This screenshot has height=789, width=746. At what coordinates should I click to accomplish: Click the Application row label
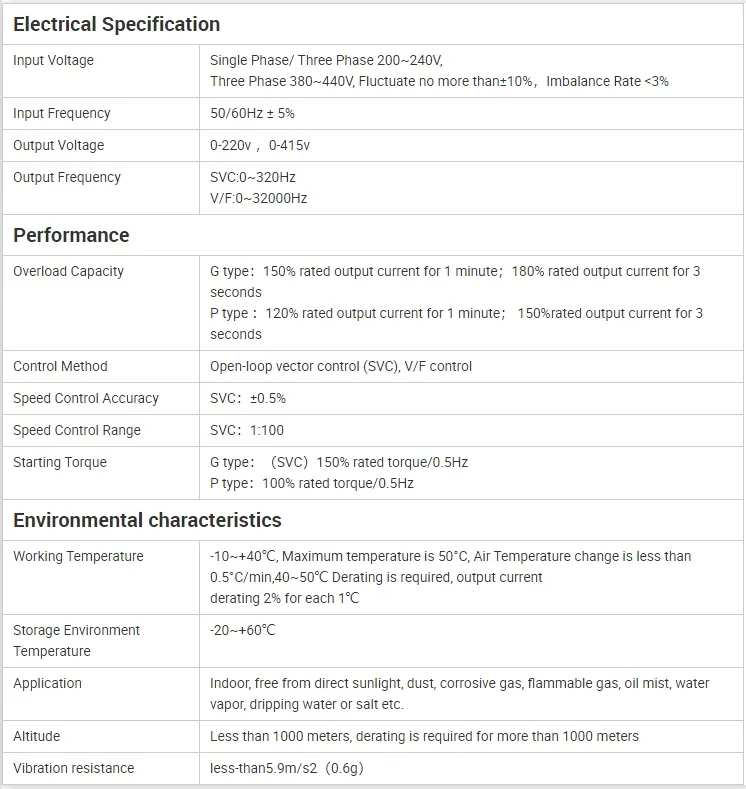[x=47, y=683]
